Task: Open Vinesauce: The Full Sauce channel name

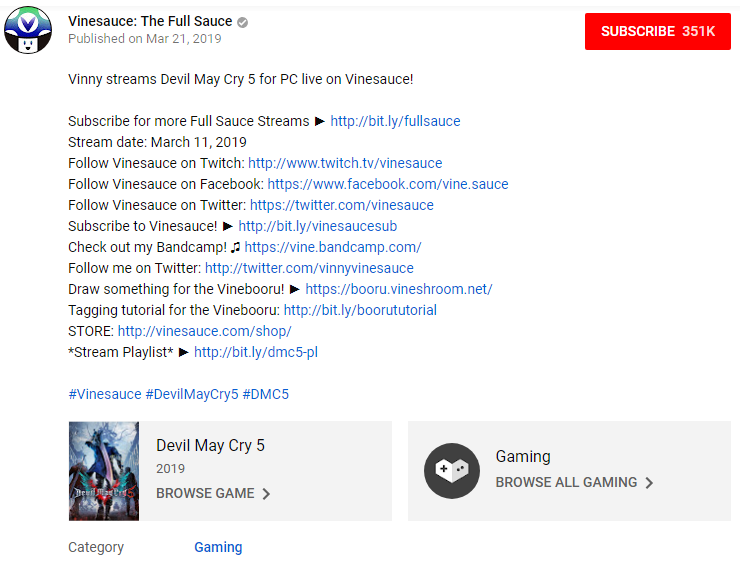Action: click(x=150, y=21)
